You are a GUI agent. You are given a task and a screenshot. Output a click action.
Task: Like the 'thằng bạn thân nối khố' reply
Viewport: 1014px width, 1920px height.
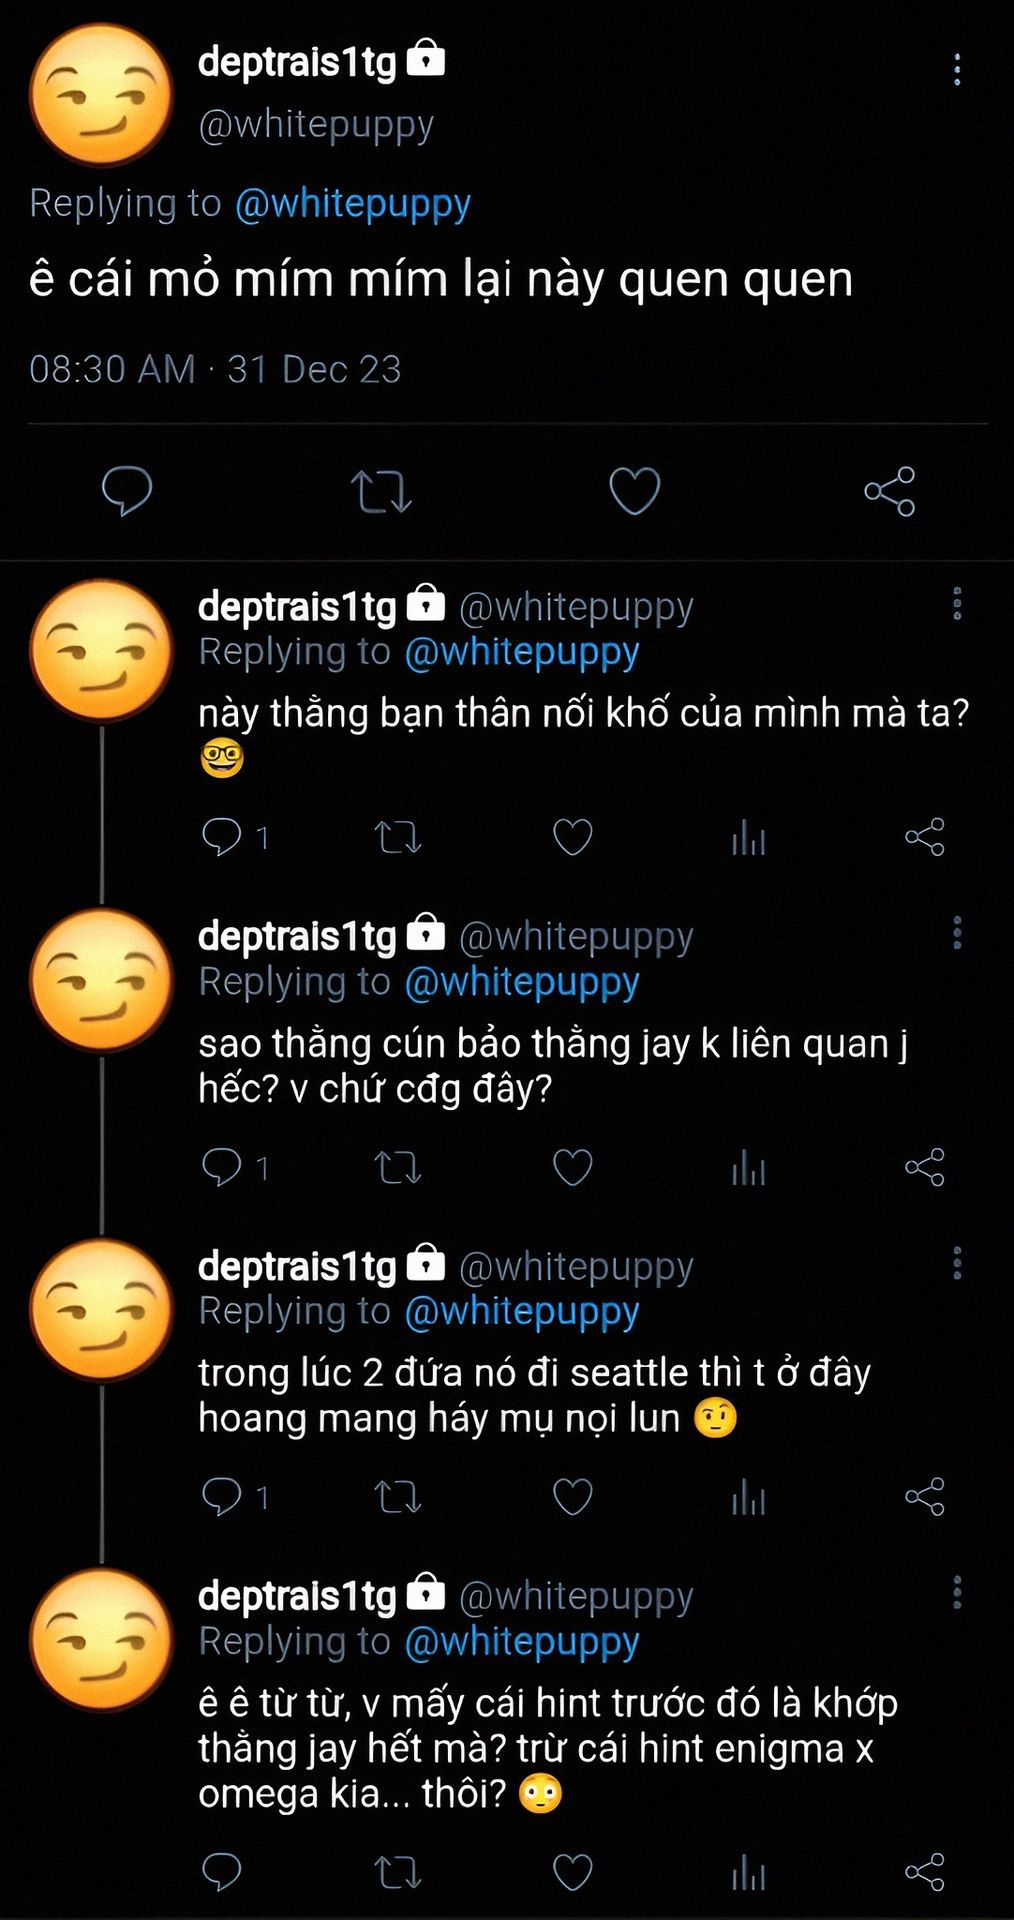pos(573,837)
